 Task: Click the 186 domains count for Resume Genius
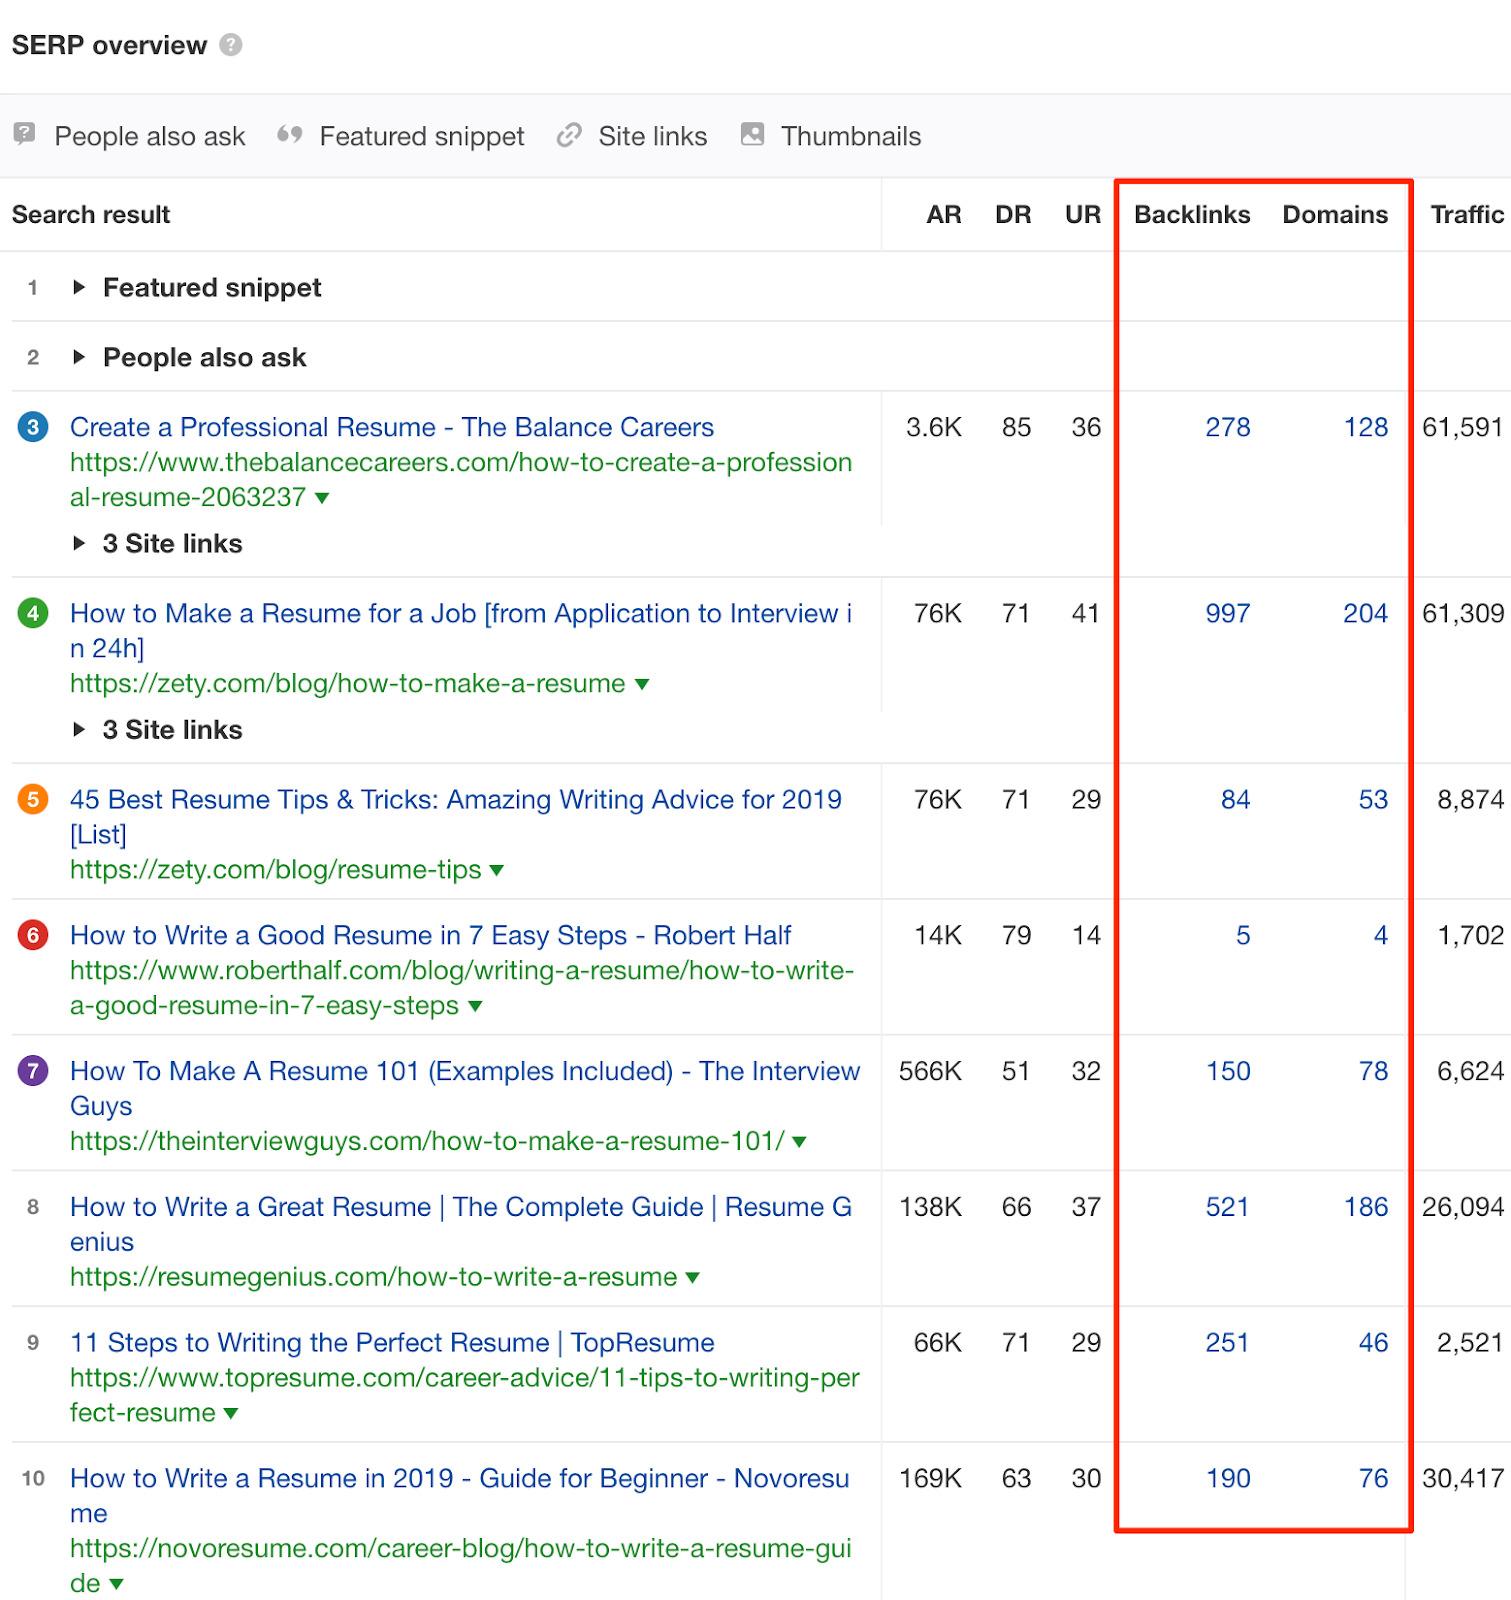point(1365,1208)
